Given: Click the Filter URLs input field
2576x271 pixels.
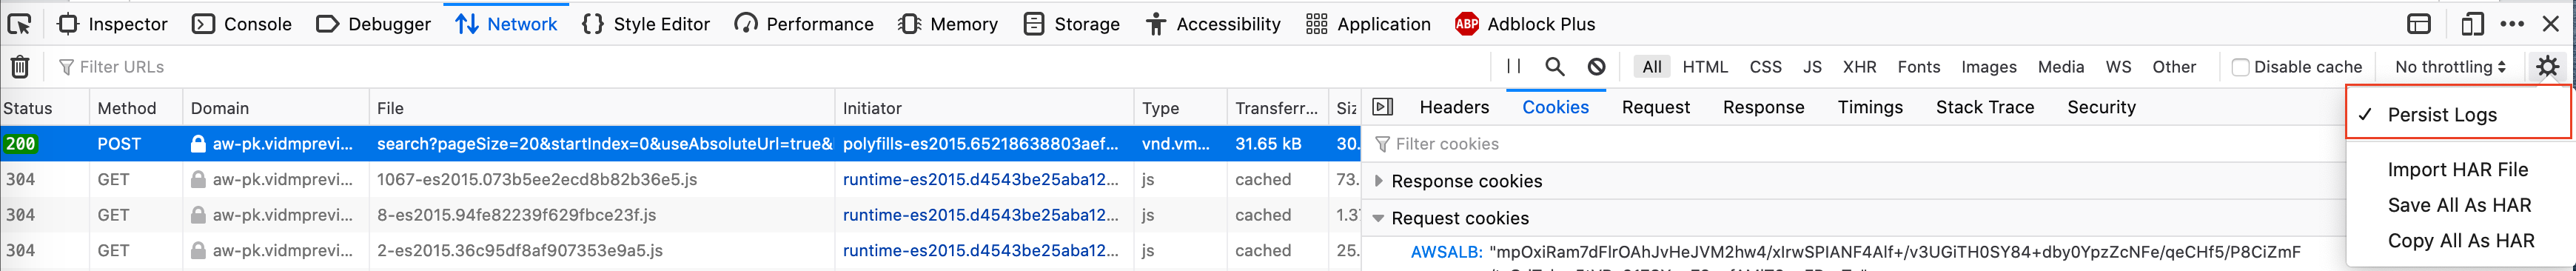Looking at the screenshot, I should tap(770, 67).
